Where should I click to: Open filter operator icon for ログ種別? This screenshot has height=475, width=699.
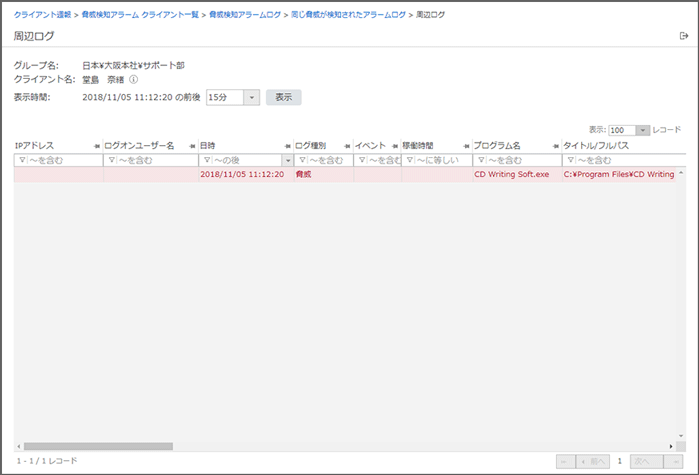[302, 160]
